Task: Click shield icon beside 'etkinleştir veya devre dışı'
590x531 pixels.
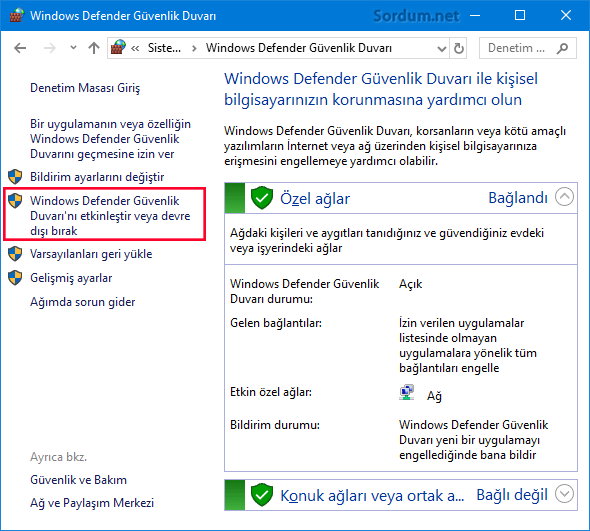Action: click(15, 201)
